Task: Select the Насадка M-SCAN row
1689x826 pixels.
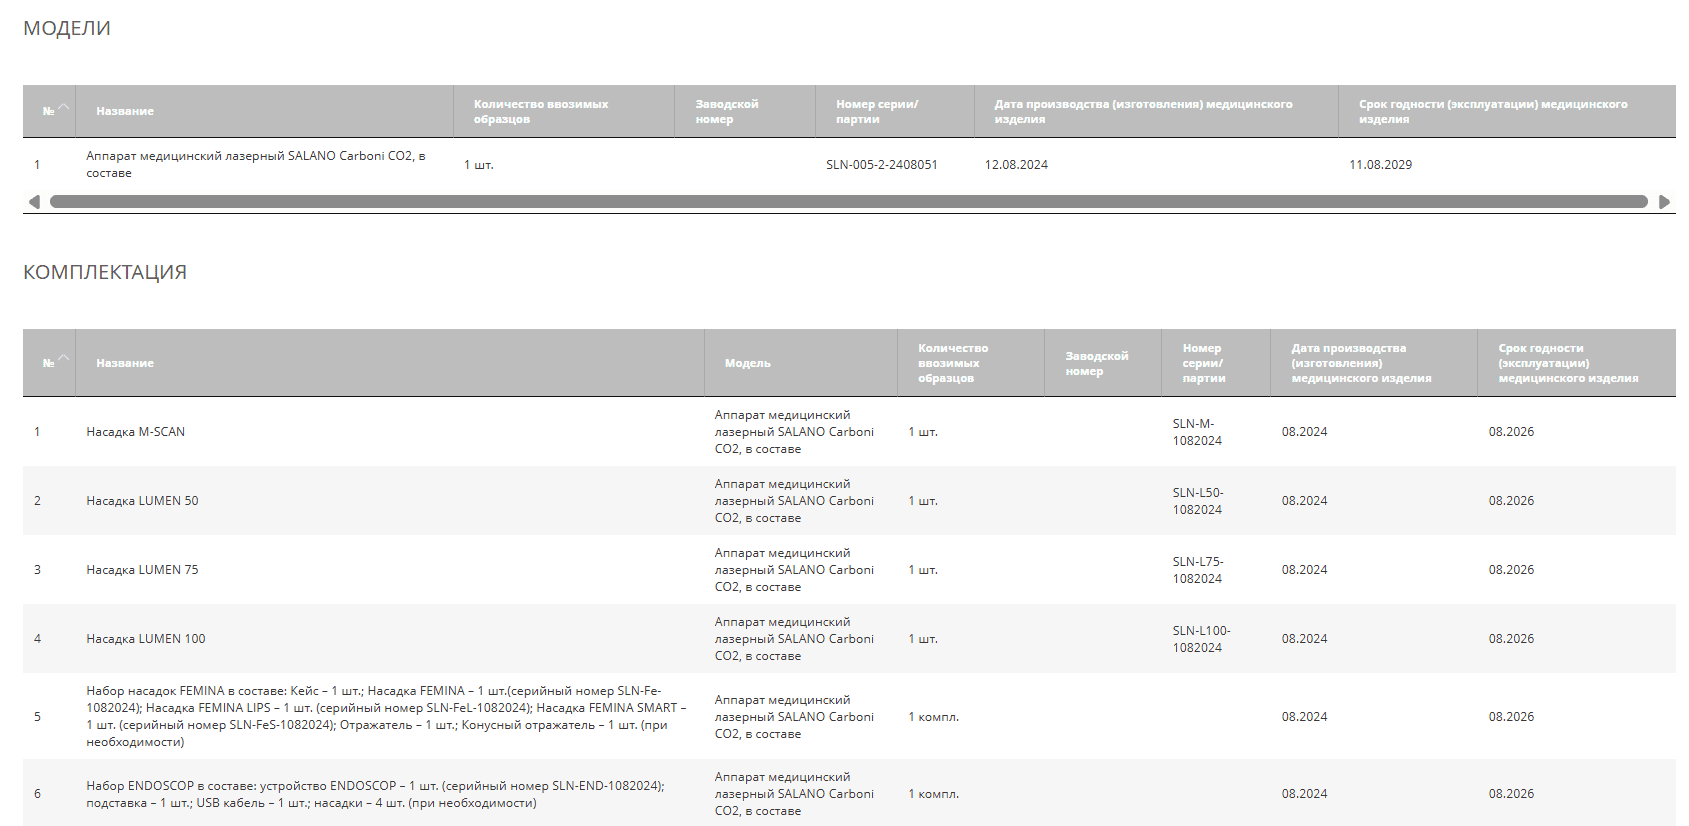Action: [136, 432]
